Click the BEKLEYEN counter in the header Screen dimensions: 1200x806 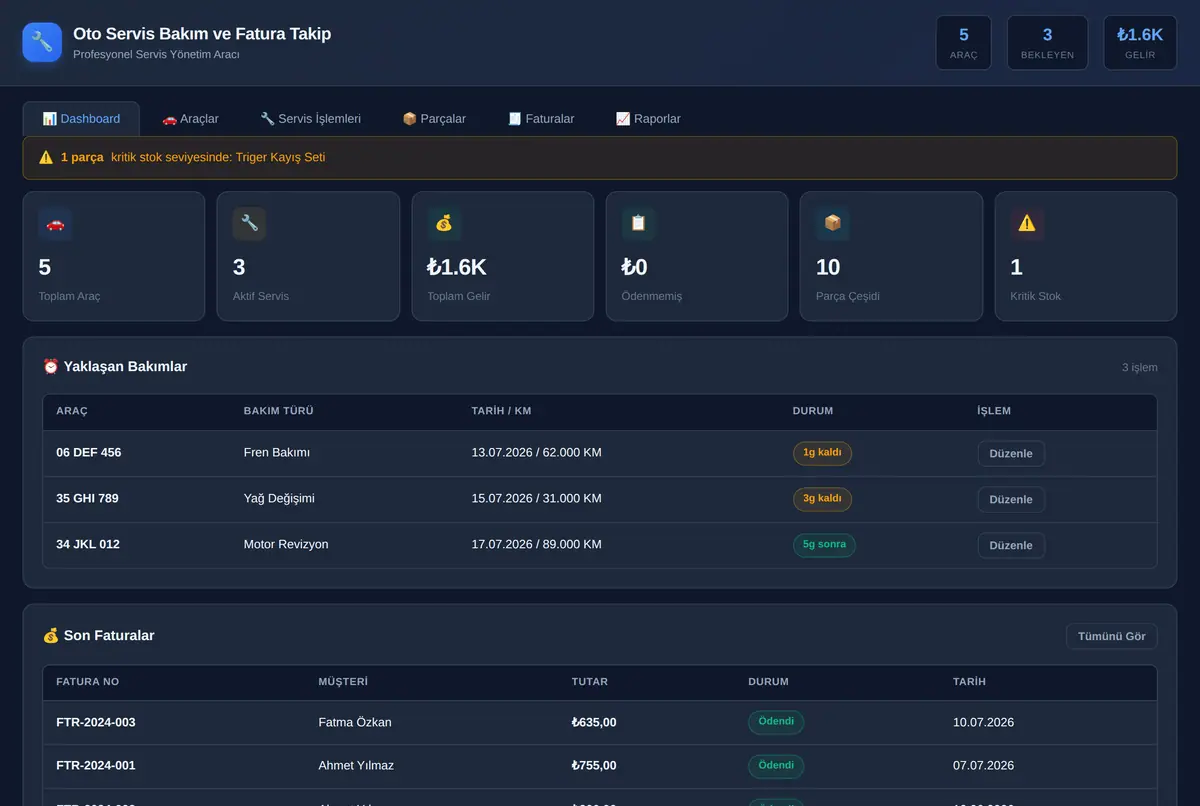(x=1047, y=43)
